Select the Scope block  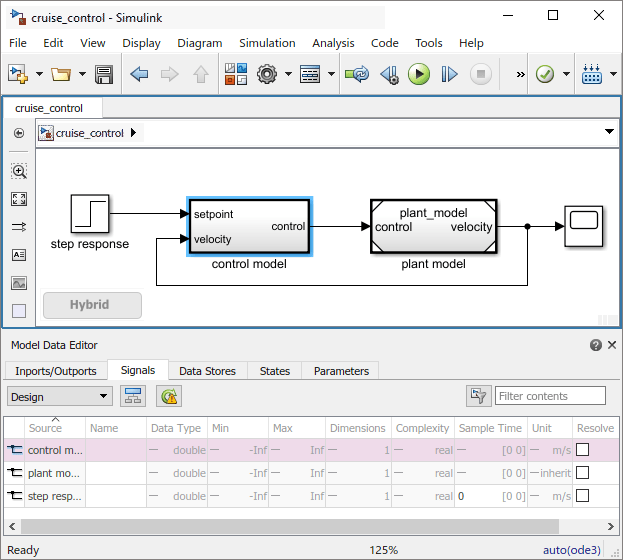point(584,226)
